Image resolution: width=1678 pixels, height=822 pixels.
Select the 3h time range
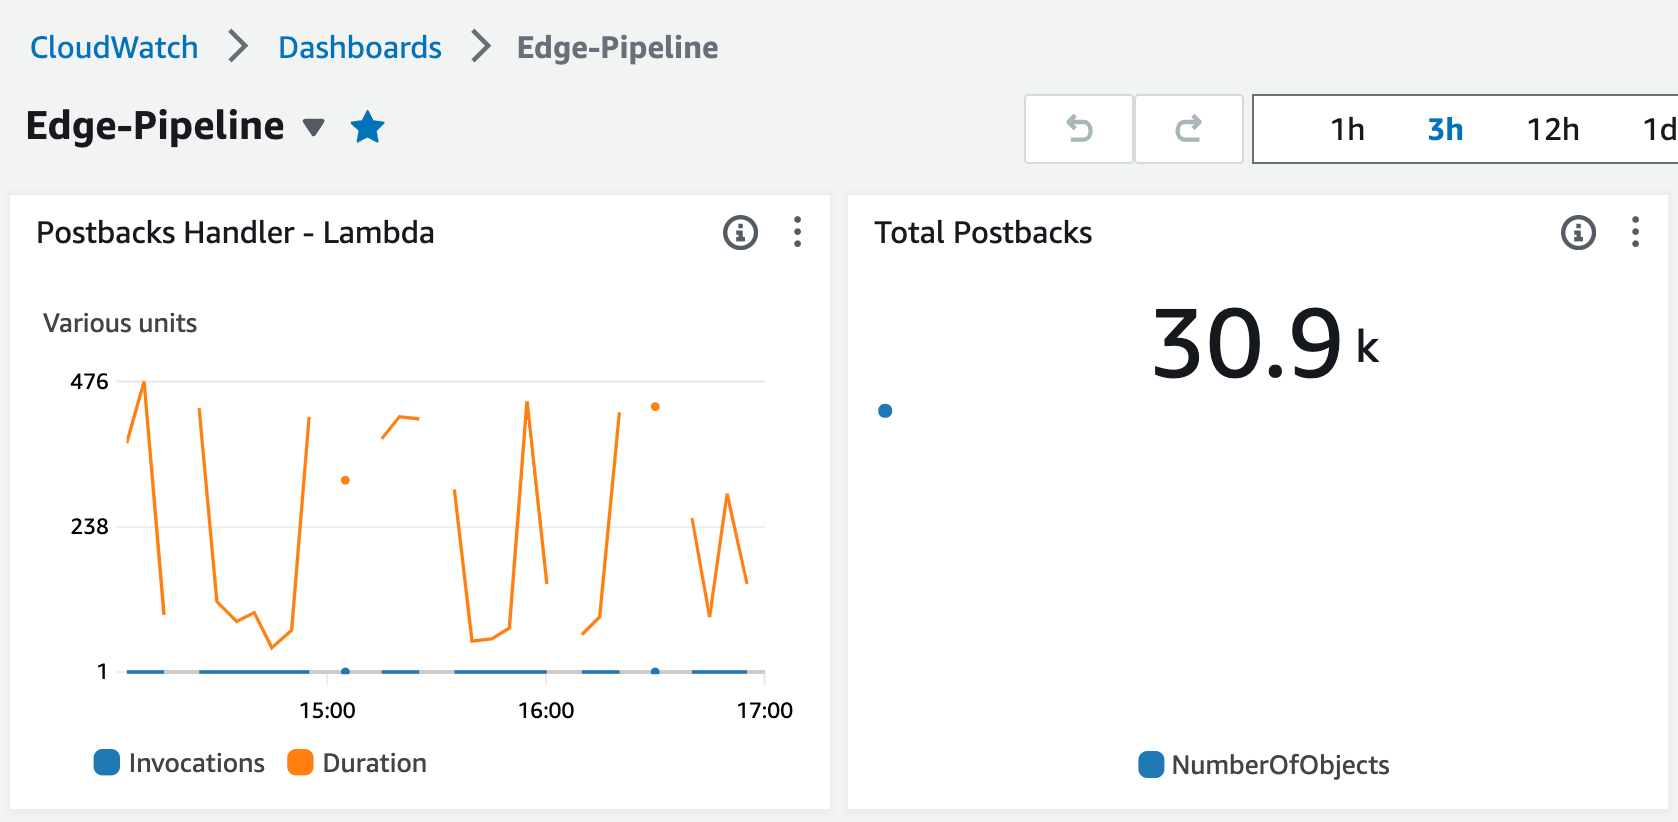point(1445,130)
